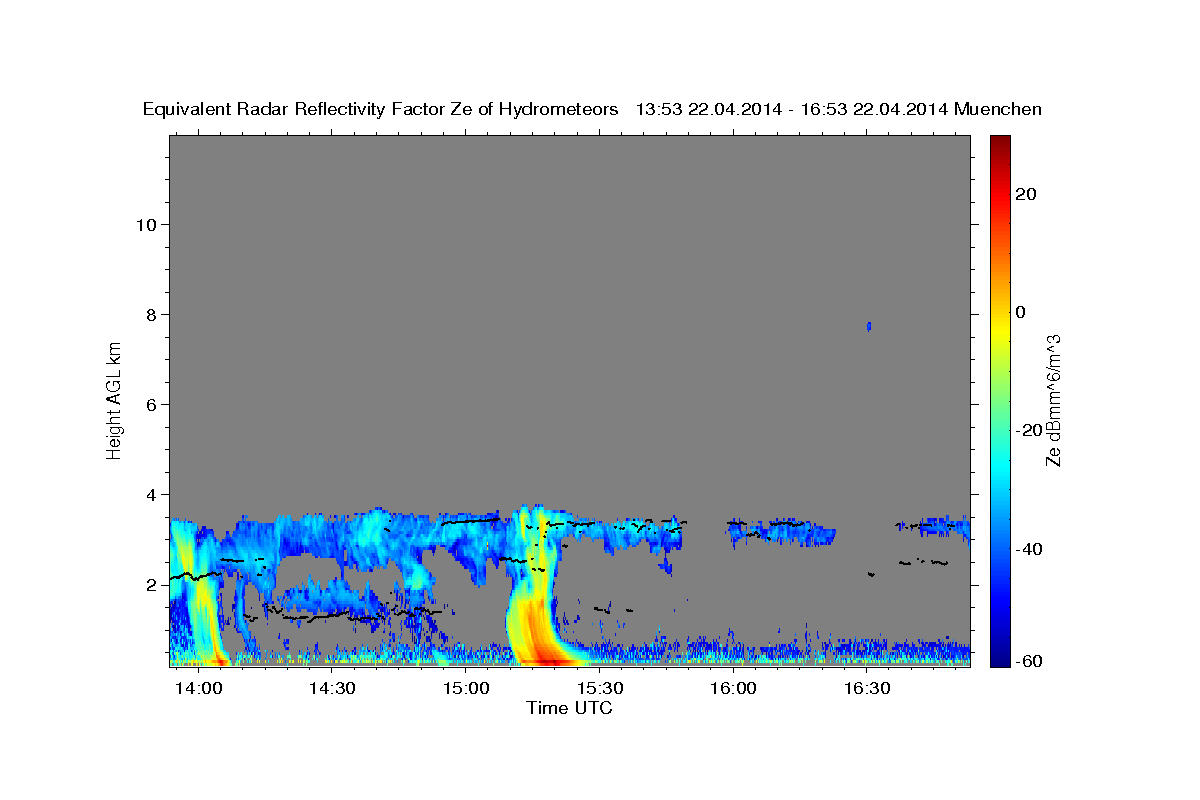Click the "Ze dBmm^6/m^3" colorbar unit label
This screenshot has height=800, width=1200.
point(1053,401)
